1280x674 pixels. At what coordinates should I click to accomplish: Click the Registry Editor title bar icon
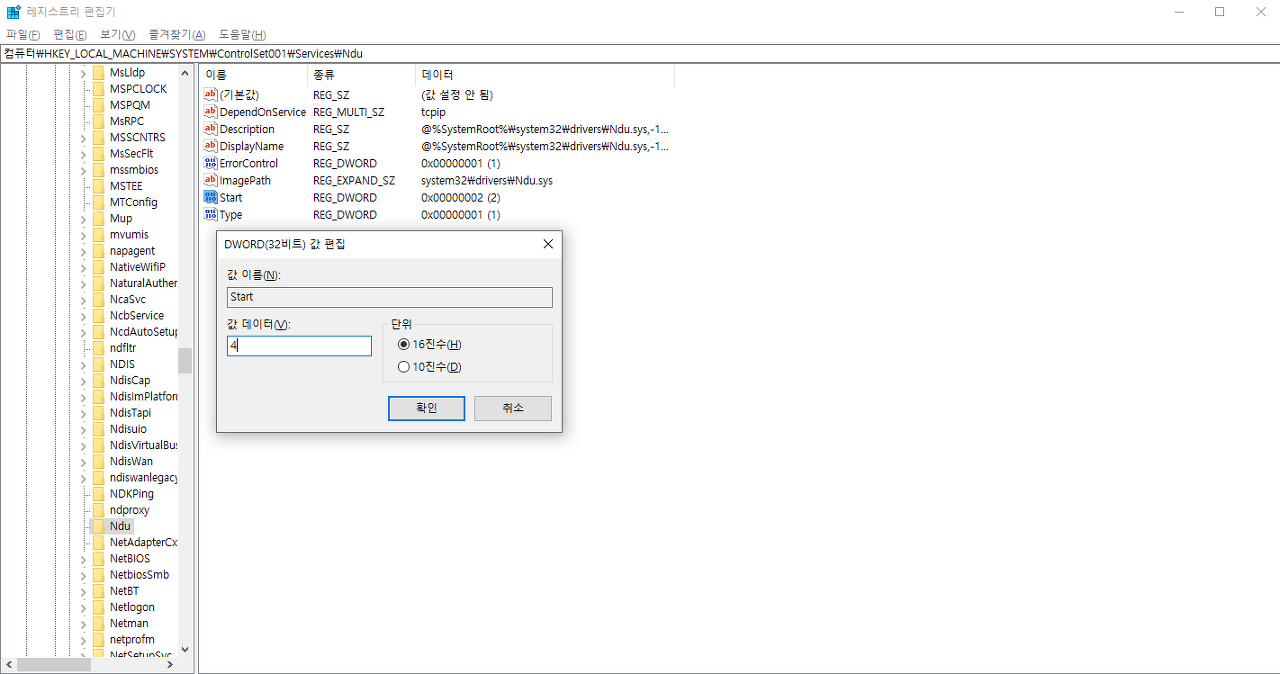14,12
